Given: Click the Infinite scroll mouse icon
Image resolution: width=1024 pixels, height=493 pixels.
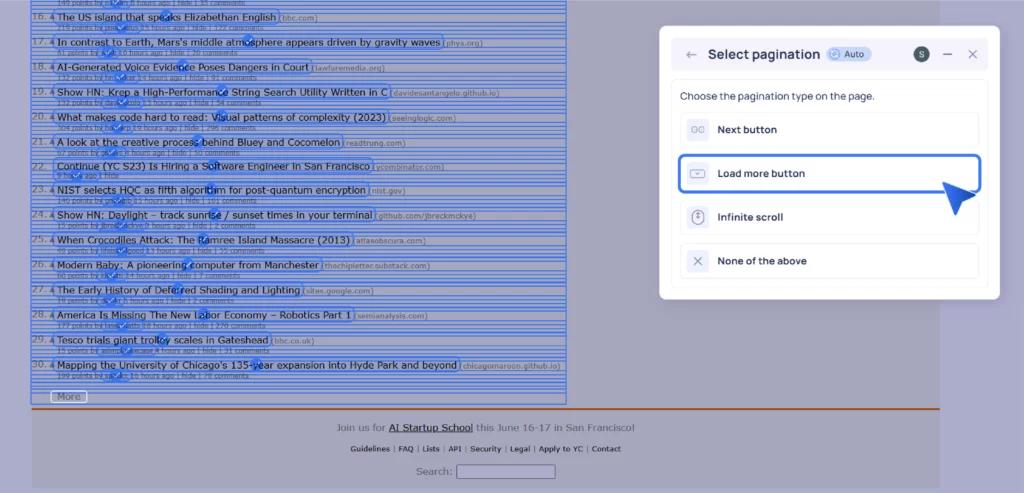Looking at the screenshot, I should click(x=698, y=217).
